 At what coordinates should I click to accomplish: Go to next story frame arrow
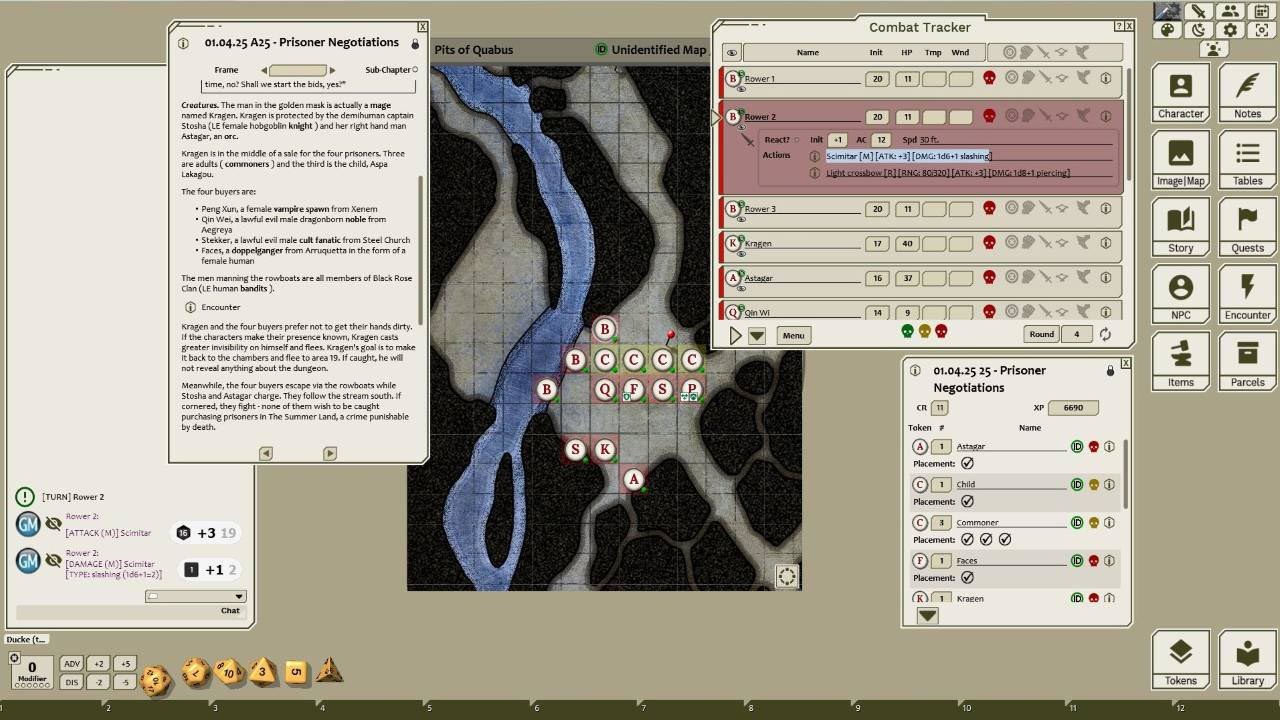333,70
